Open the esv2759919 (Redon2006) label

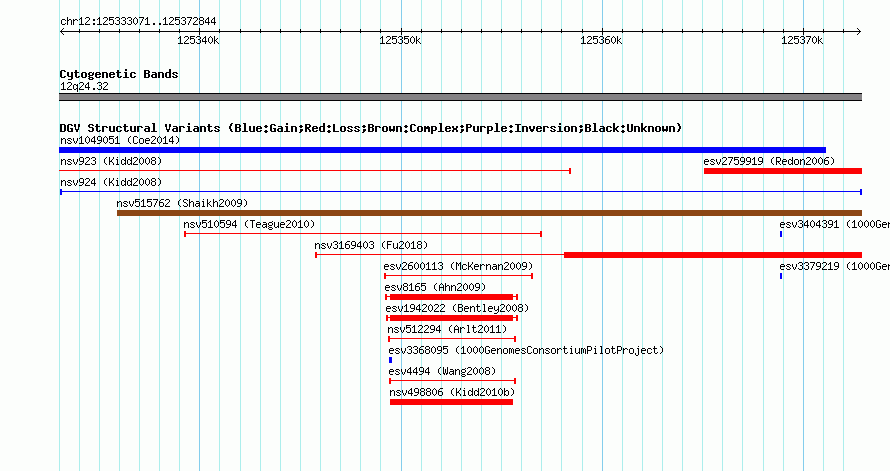(769, 161)
